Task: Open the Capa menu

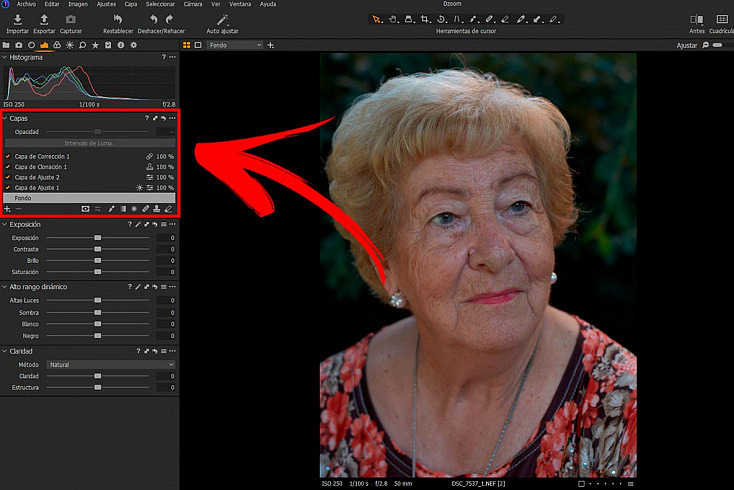Action: (131, 4)
